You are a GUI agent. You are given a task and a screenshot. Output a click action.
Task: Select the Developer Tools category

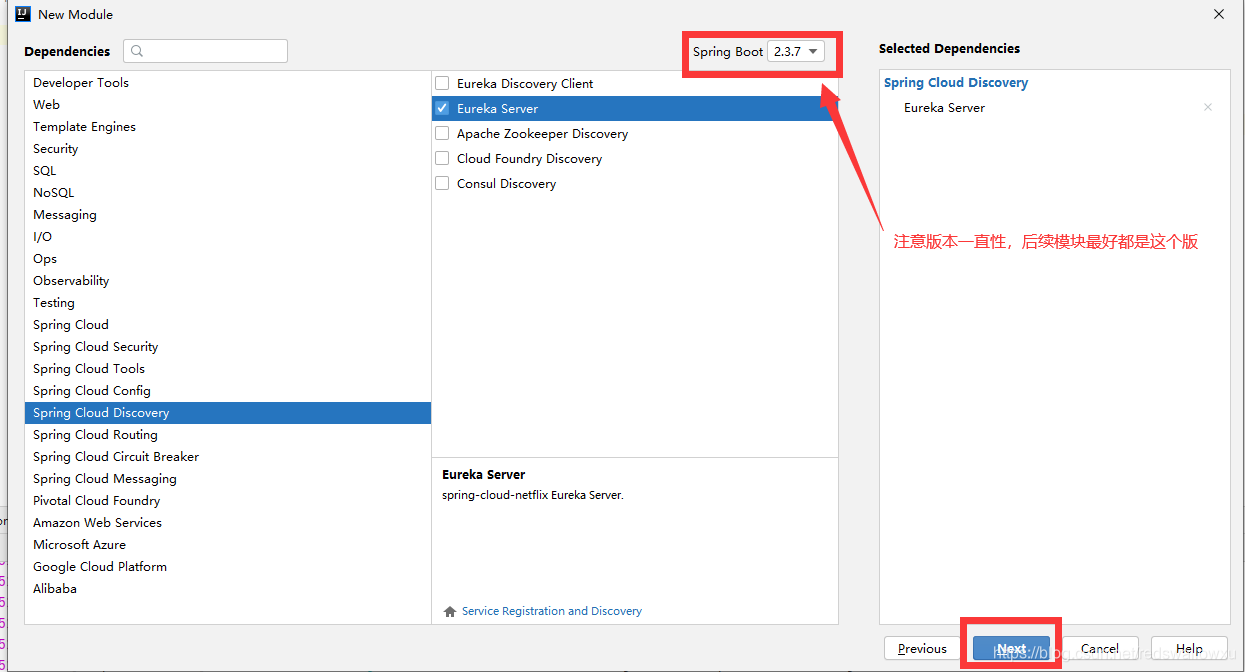tap(228, 83)
